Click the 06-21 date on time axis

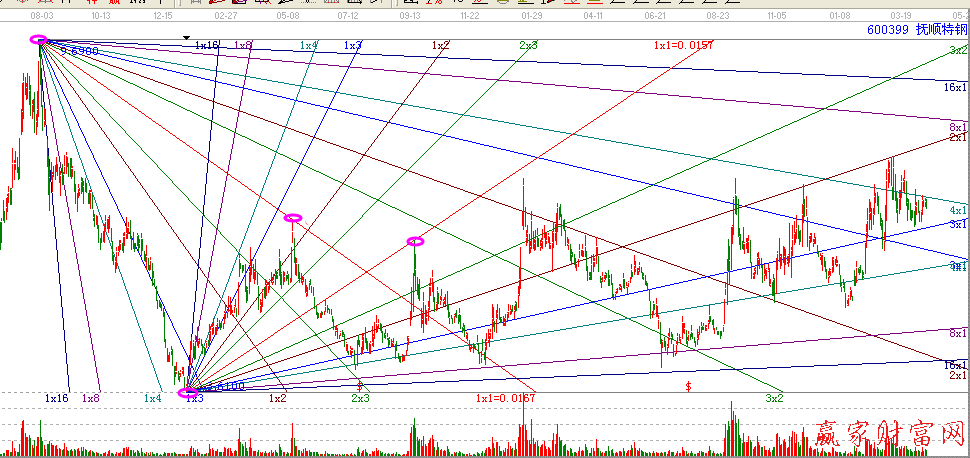click(x=655, y=17)
